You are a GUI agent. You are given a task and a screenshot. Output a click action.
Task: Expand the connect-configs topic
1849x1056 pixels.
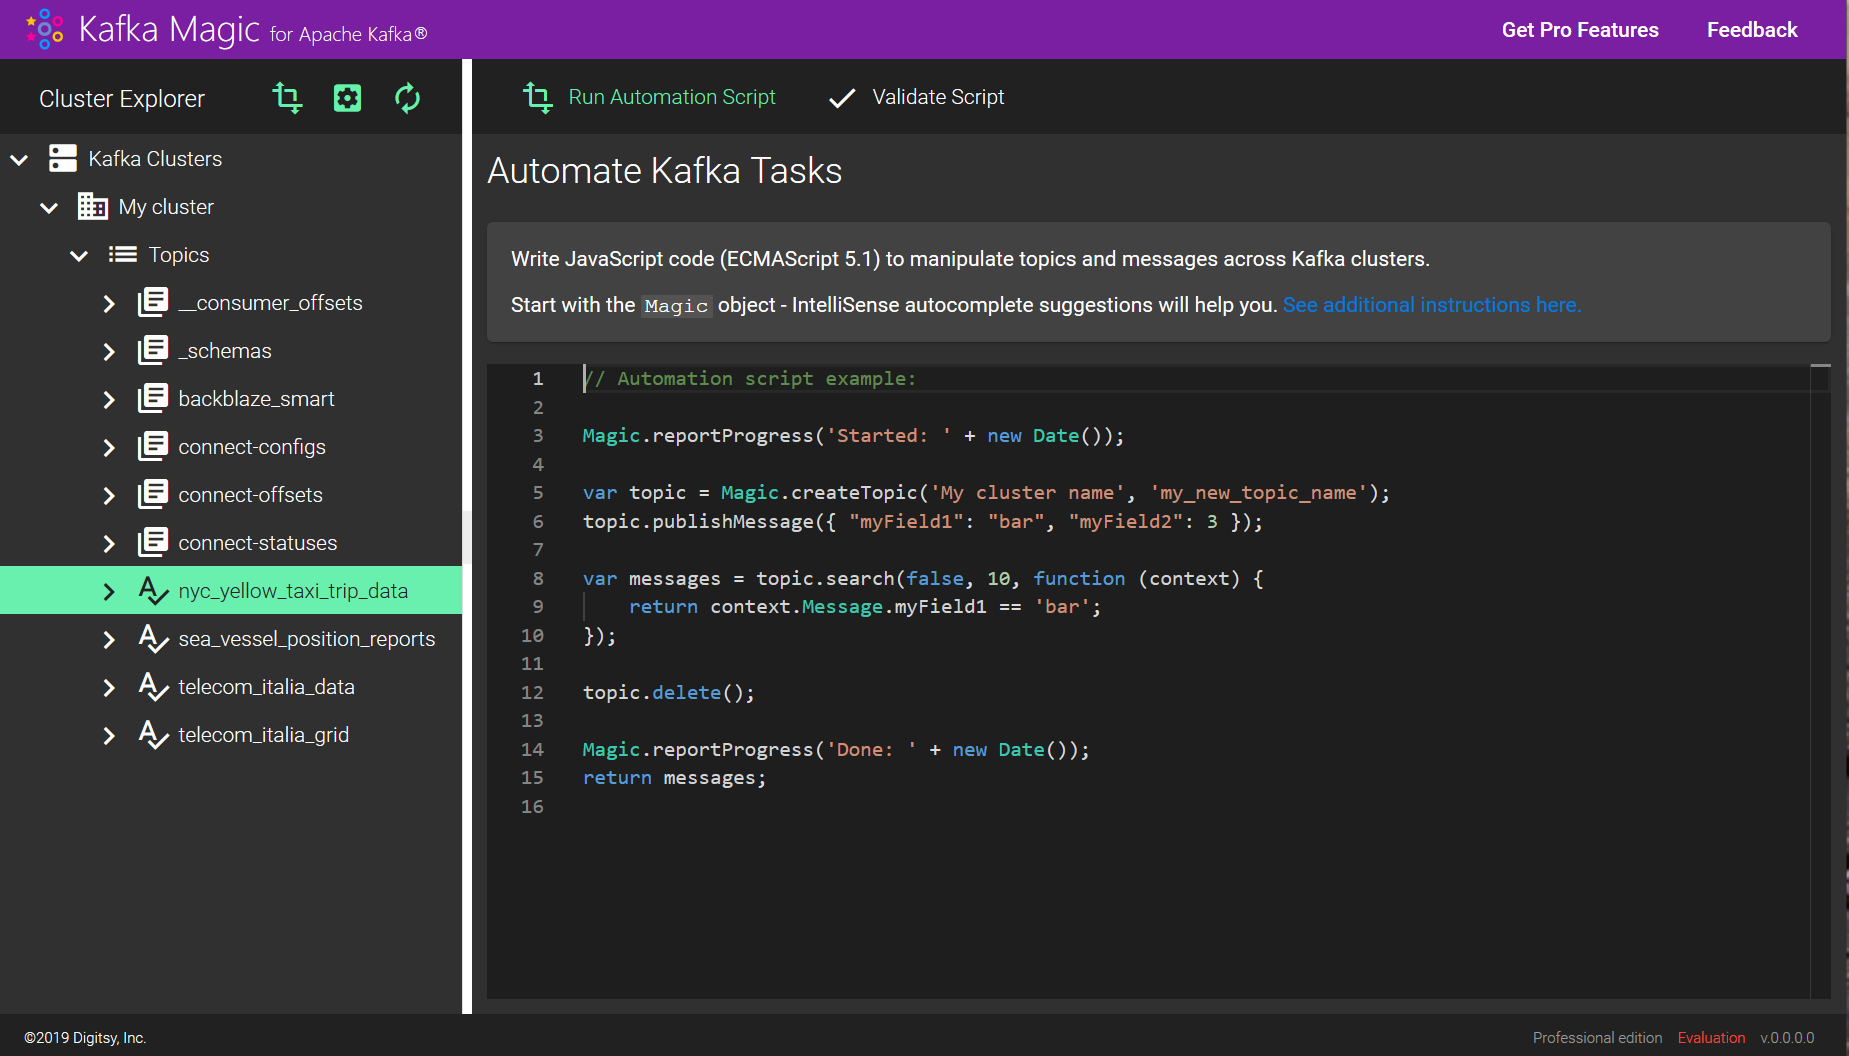click(109, 447)
